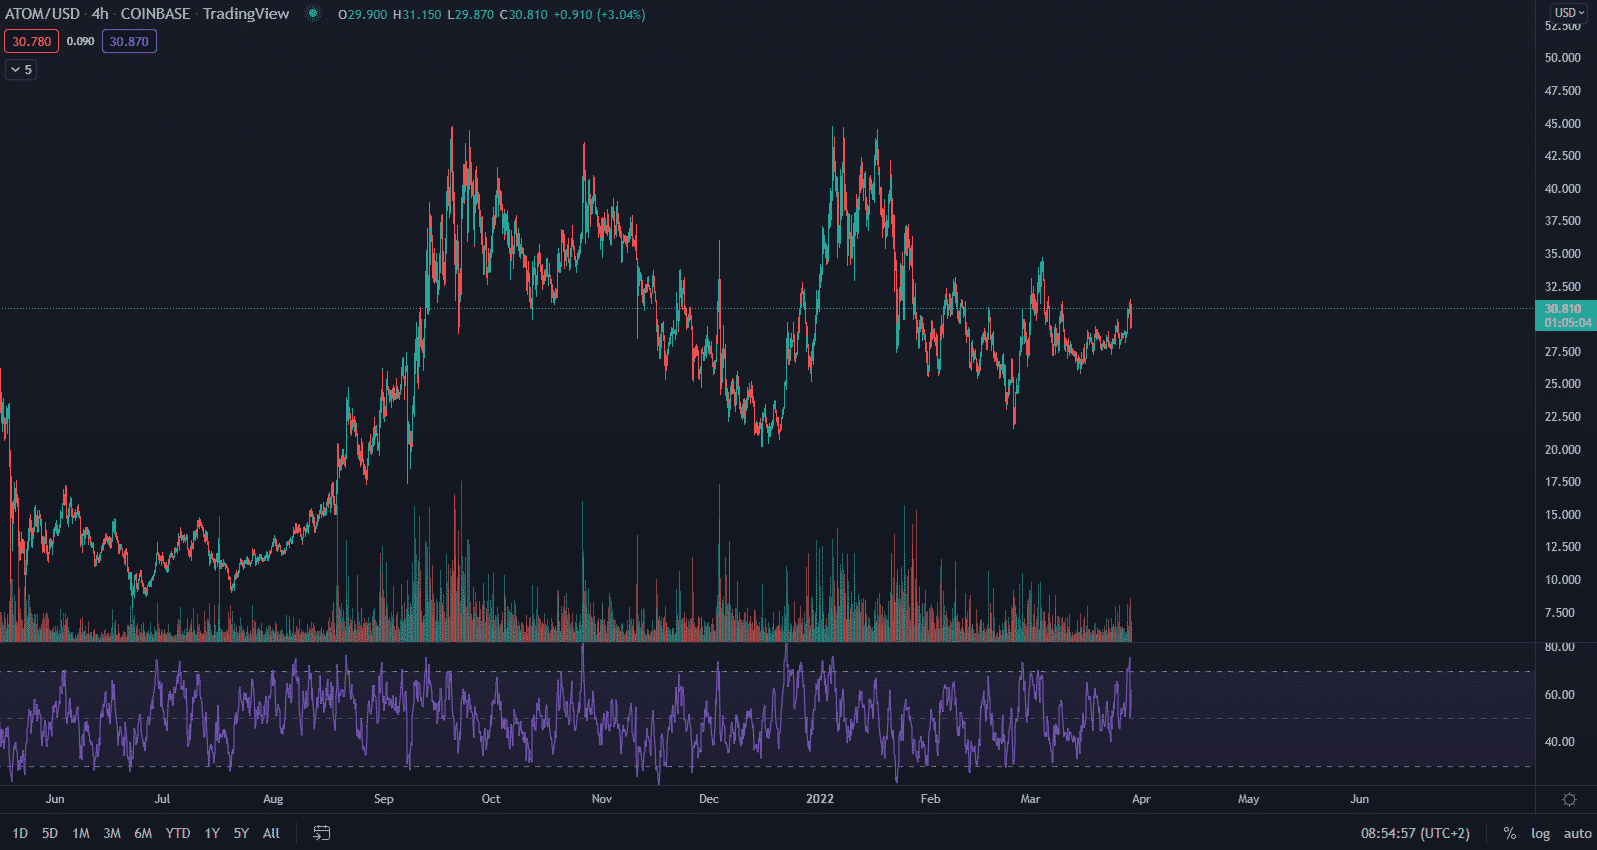Click the red sell price 30.780 button
1597x850 pixels.
32,41
